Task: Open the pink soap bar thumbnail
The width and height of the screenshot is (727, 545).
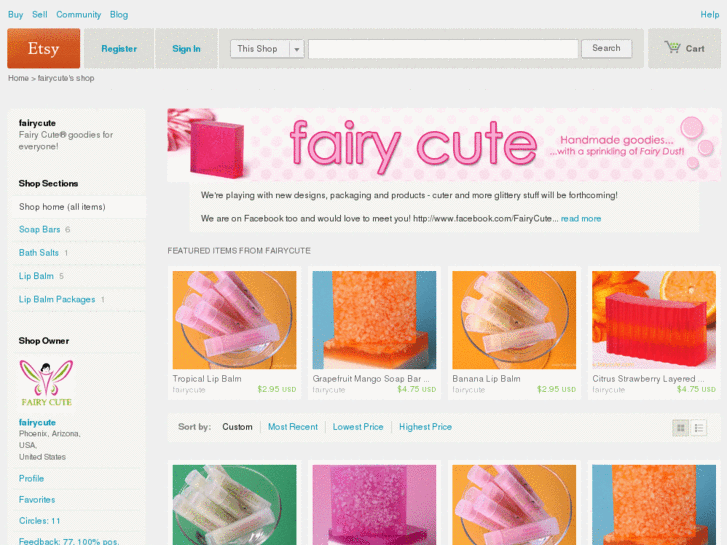Action: point(374,505)
